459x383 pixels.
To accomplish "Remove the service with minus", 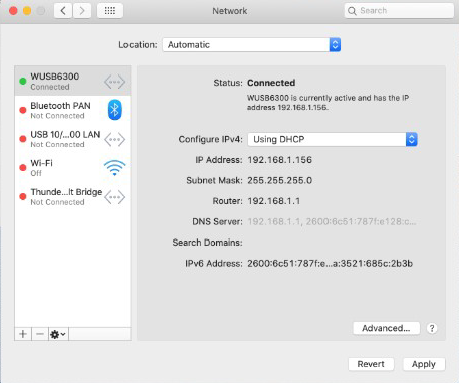I will [40, 334].
